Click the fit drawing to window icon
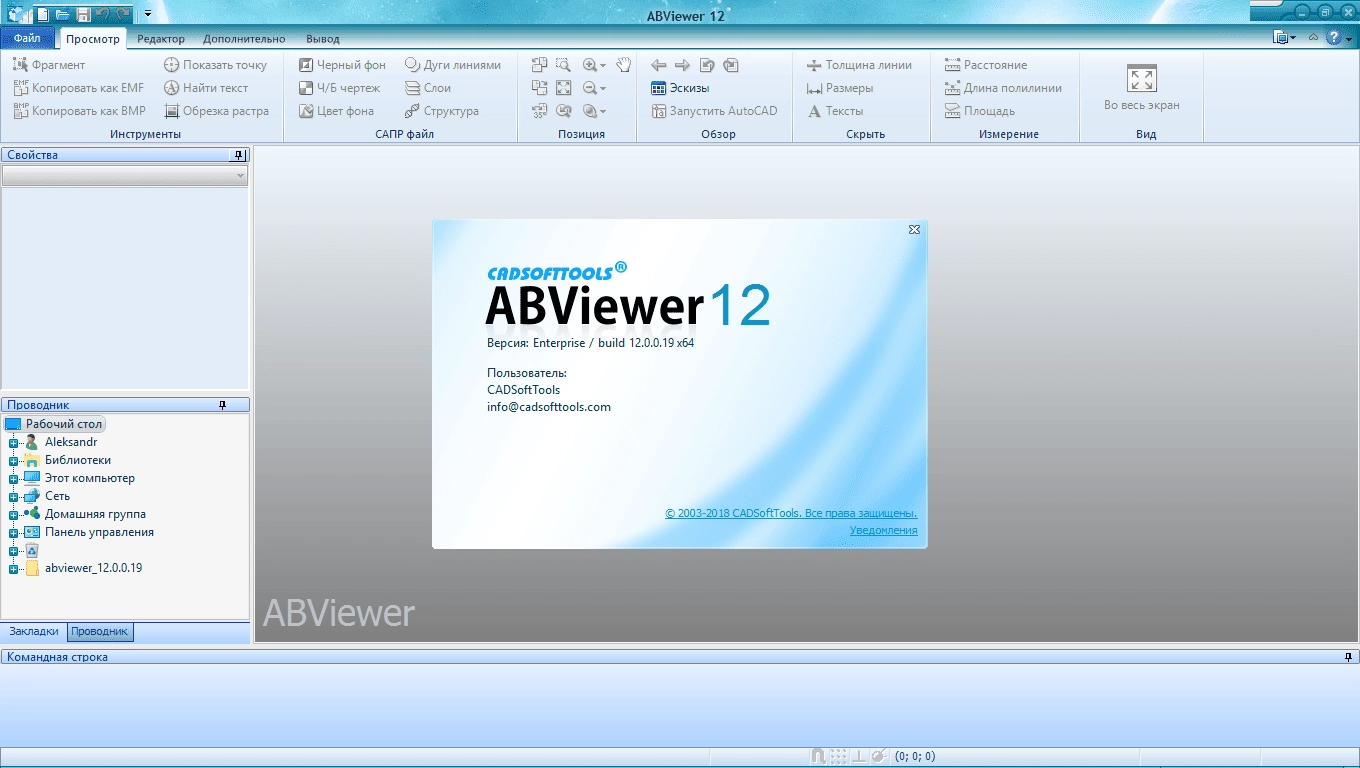1360x768 pixels. coord(564,88)
